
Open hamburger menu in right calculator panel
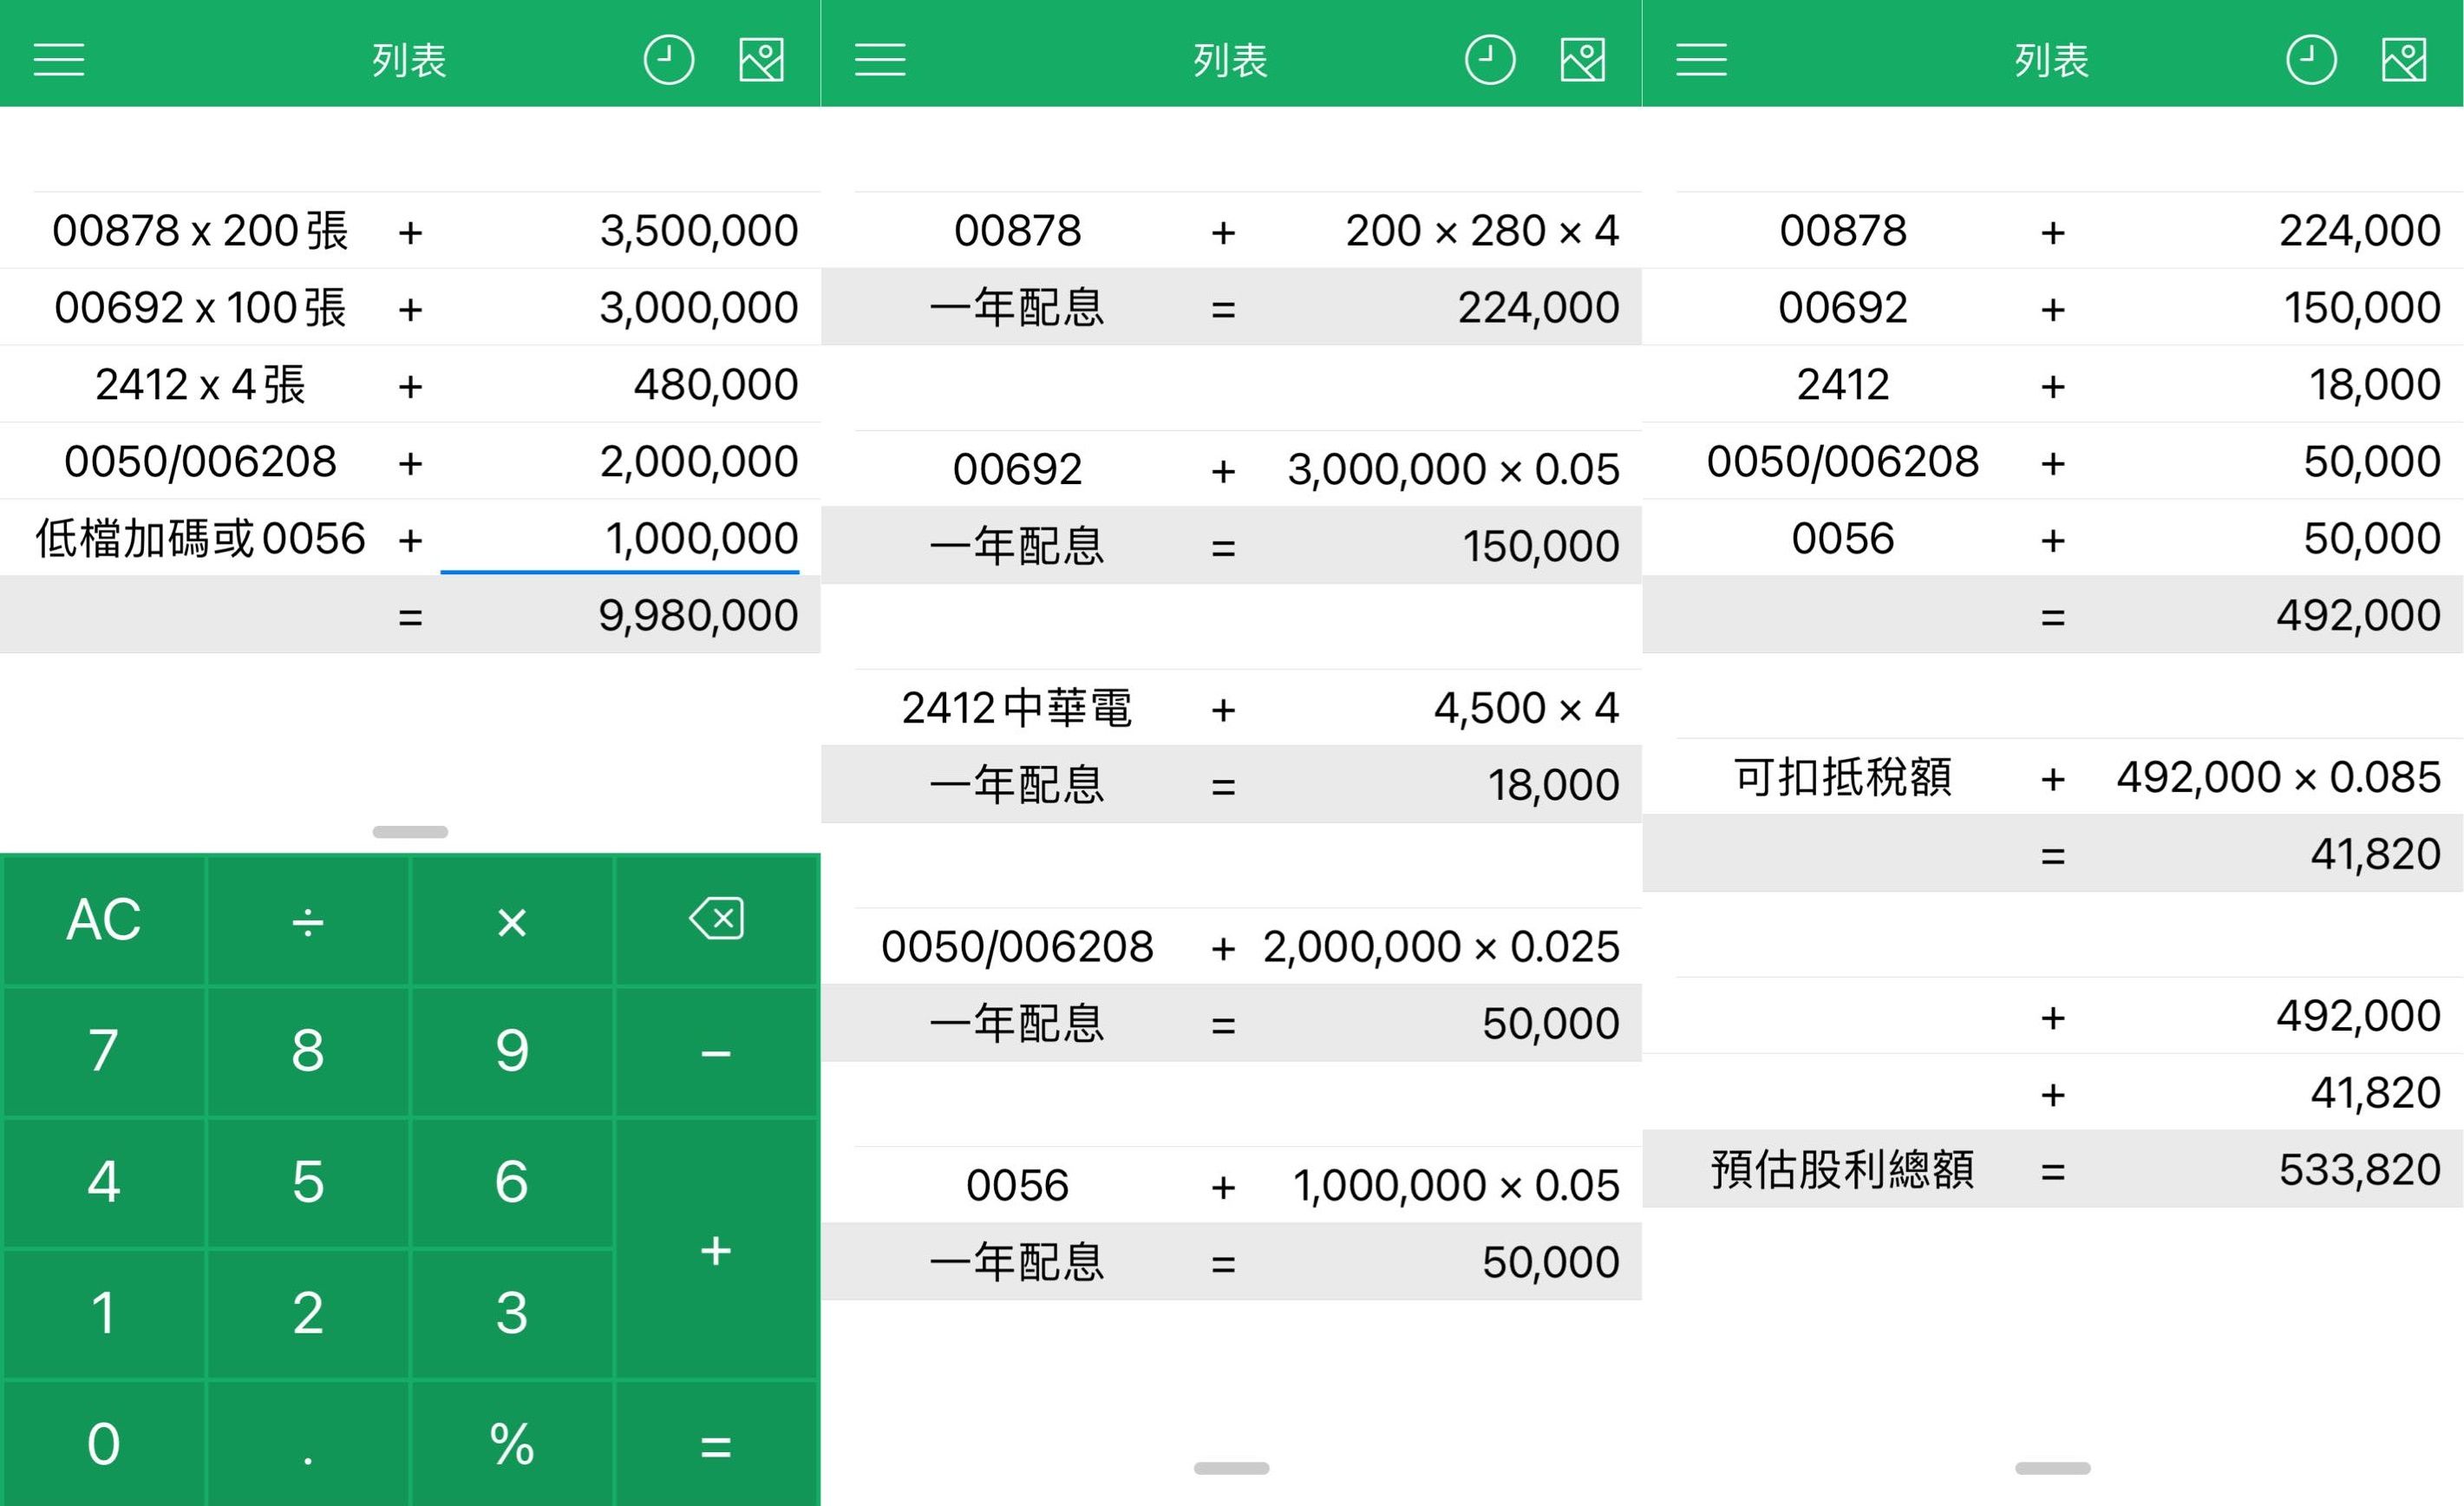(1701, 60)
